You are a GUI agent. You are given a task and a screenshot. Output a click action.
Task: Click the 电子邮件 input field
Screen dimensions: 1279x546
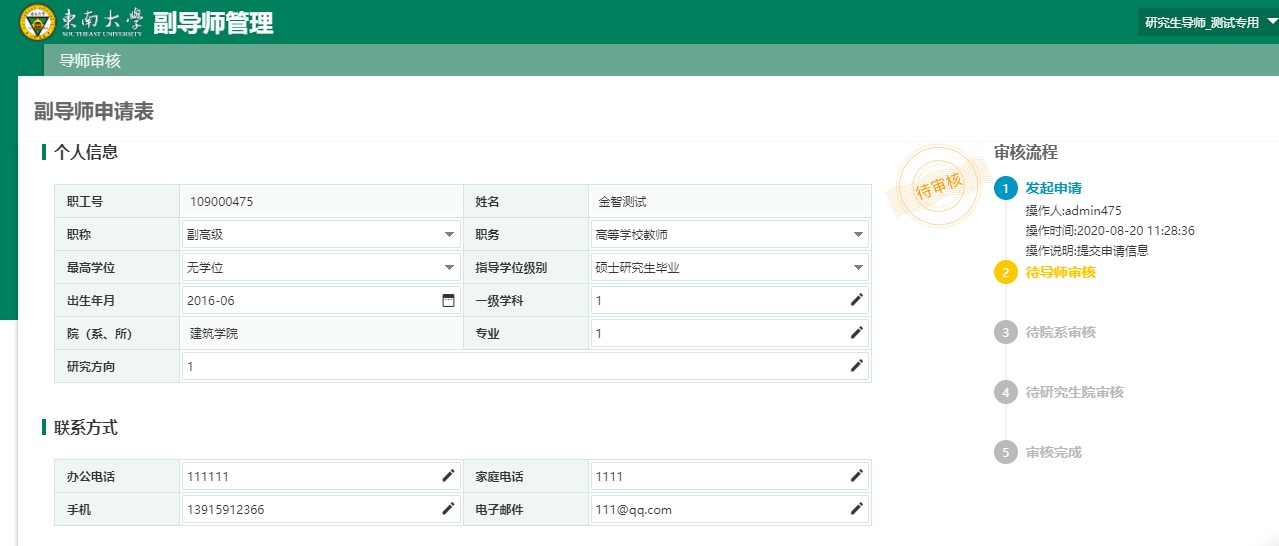click(x=715, y=509)
